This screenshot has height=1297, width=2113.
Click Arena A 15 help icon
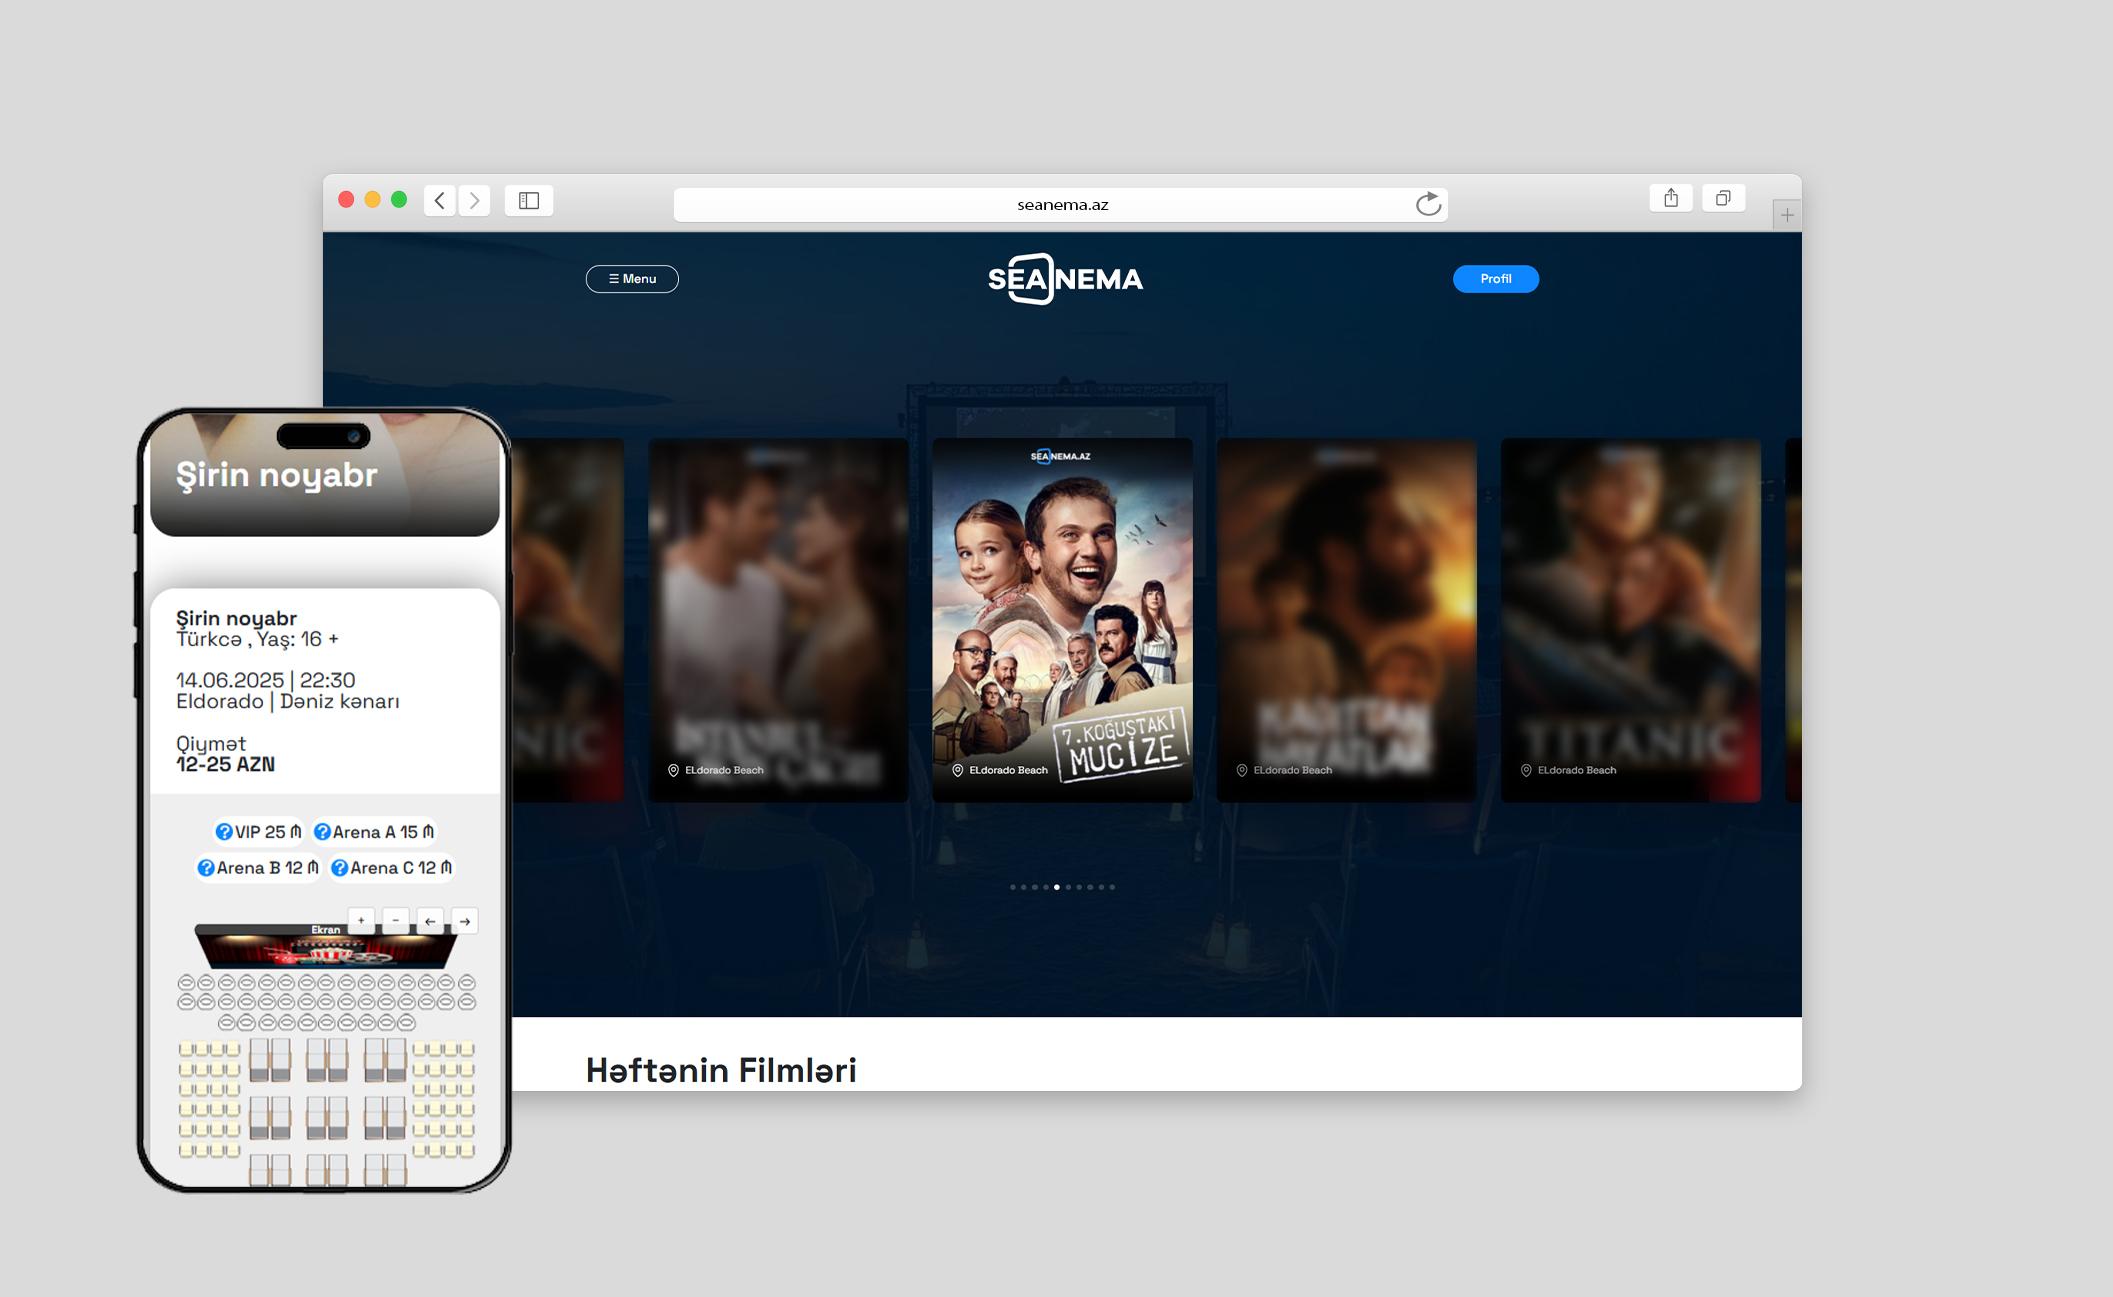pos(322,832)
